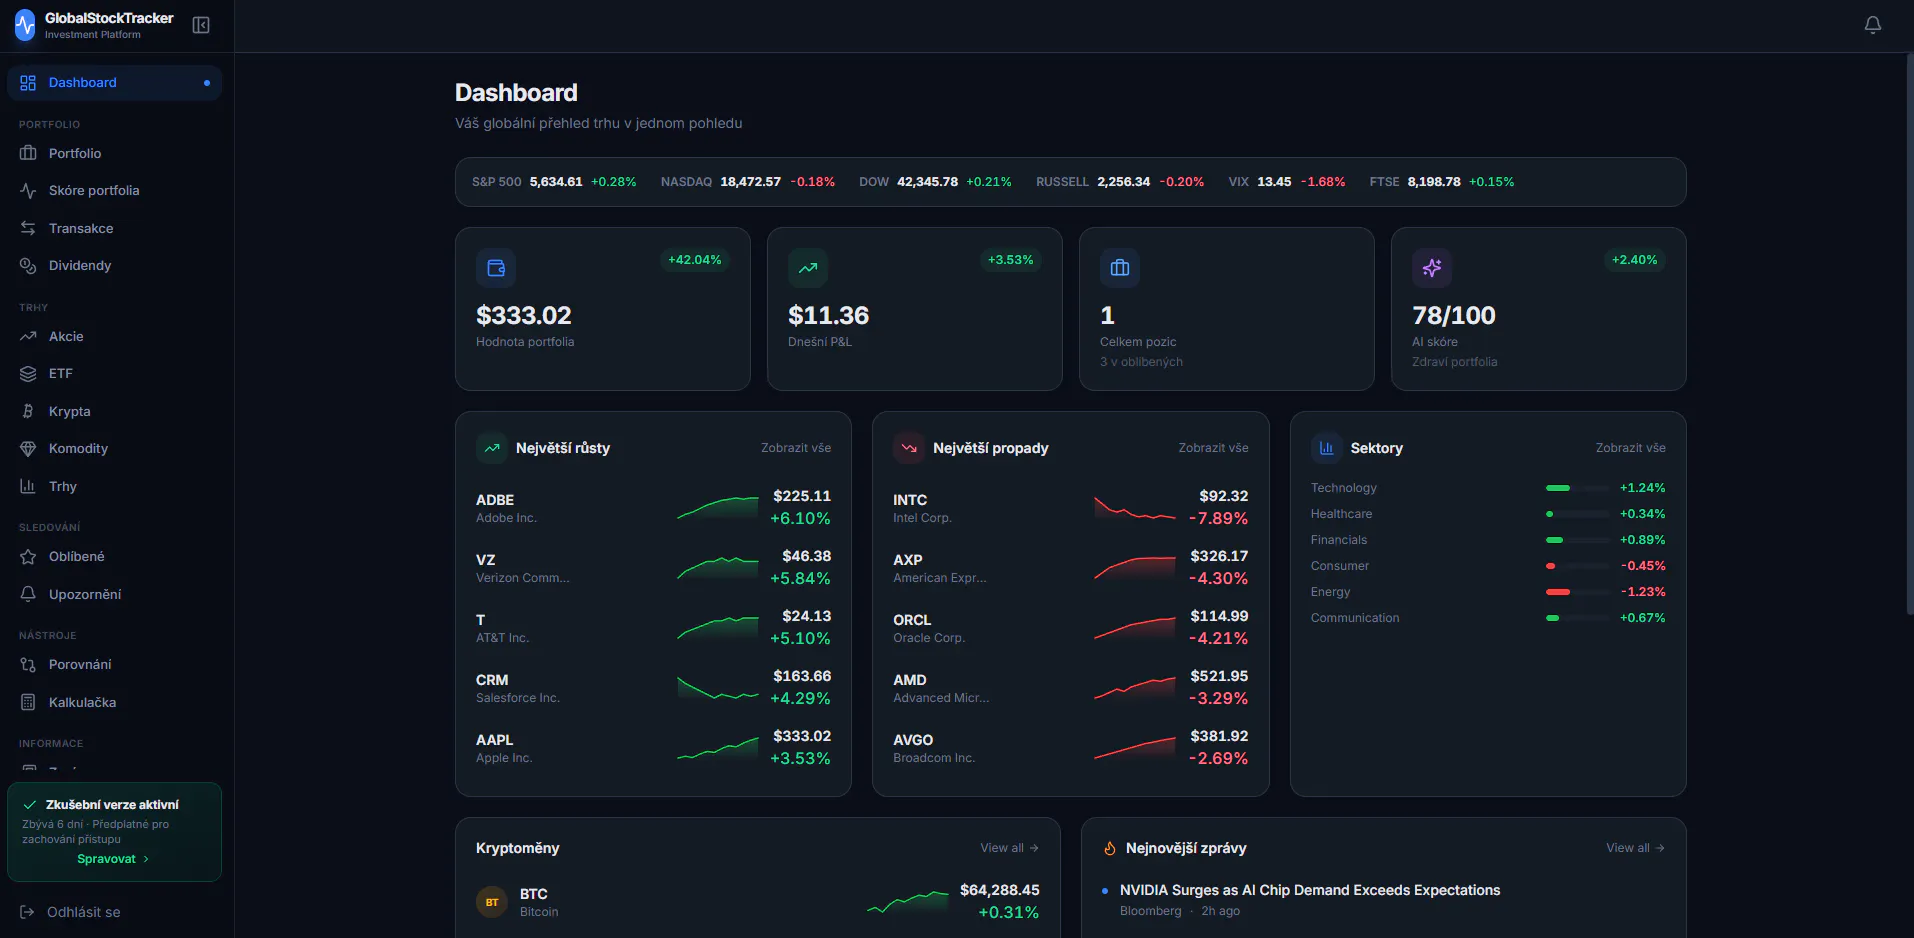Select the INTC Intel Corp. row
The width and height of the screenshot is (1914, 938).
[1070, 508]
